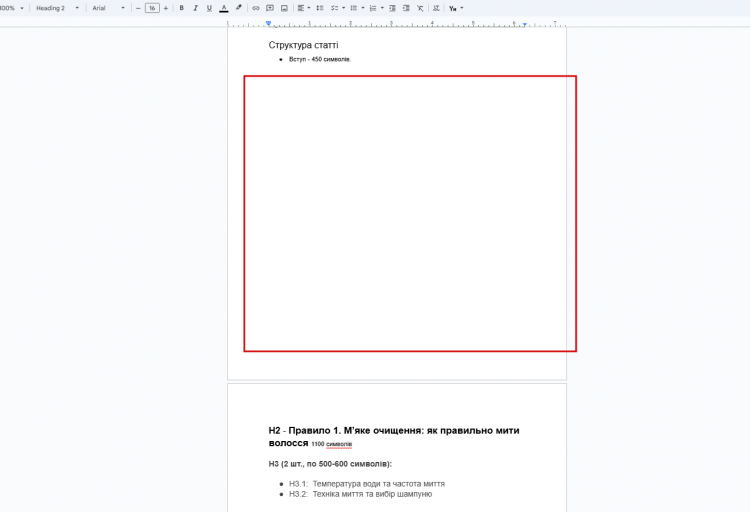Click the insert image icon

pyautogui.click(x=284, y=8)
